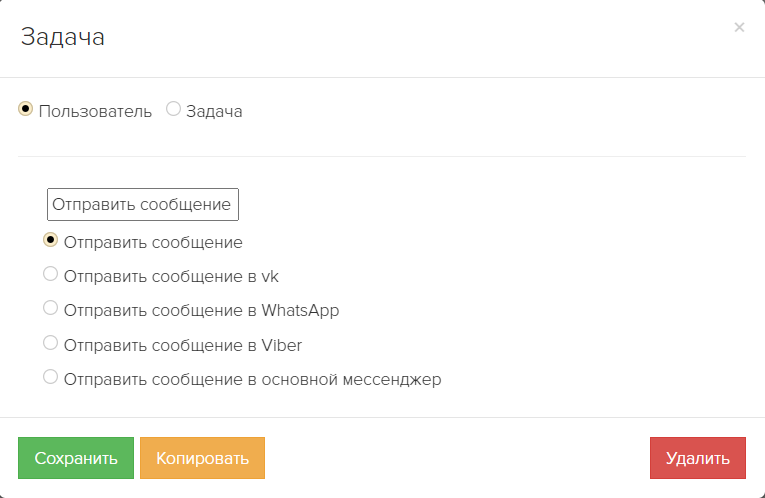
Task: Click the Пользователь label text
Action: [x=95, y=111]
